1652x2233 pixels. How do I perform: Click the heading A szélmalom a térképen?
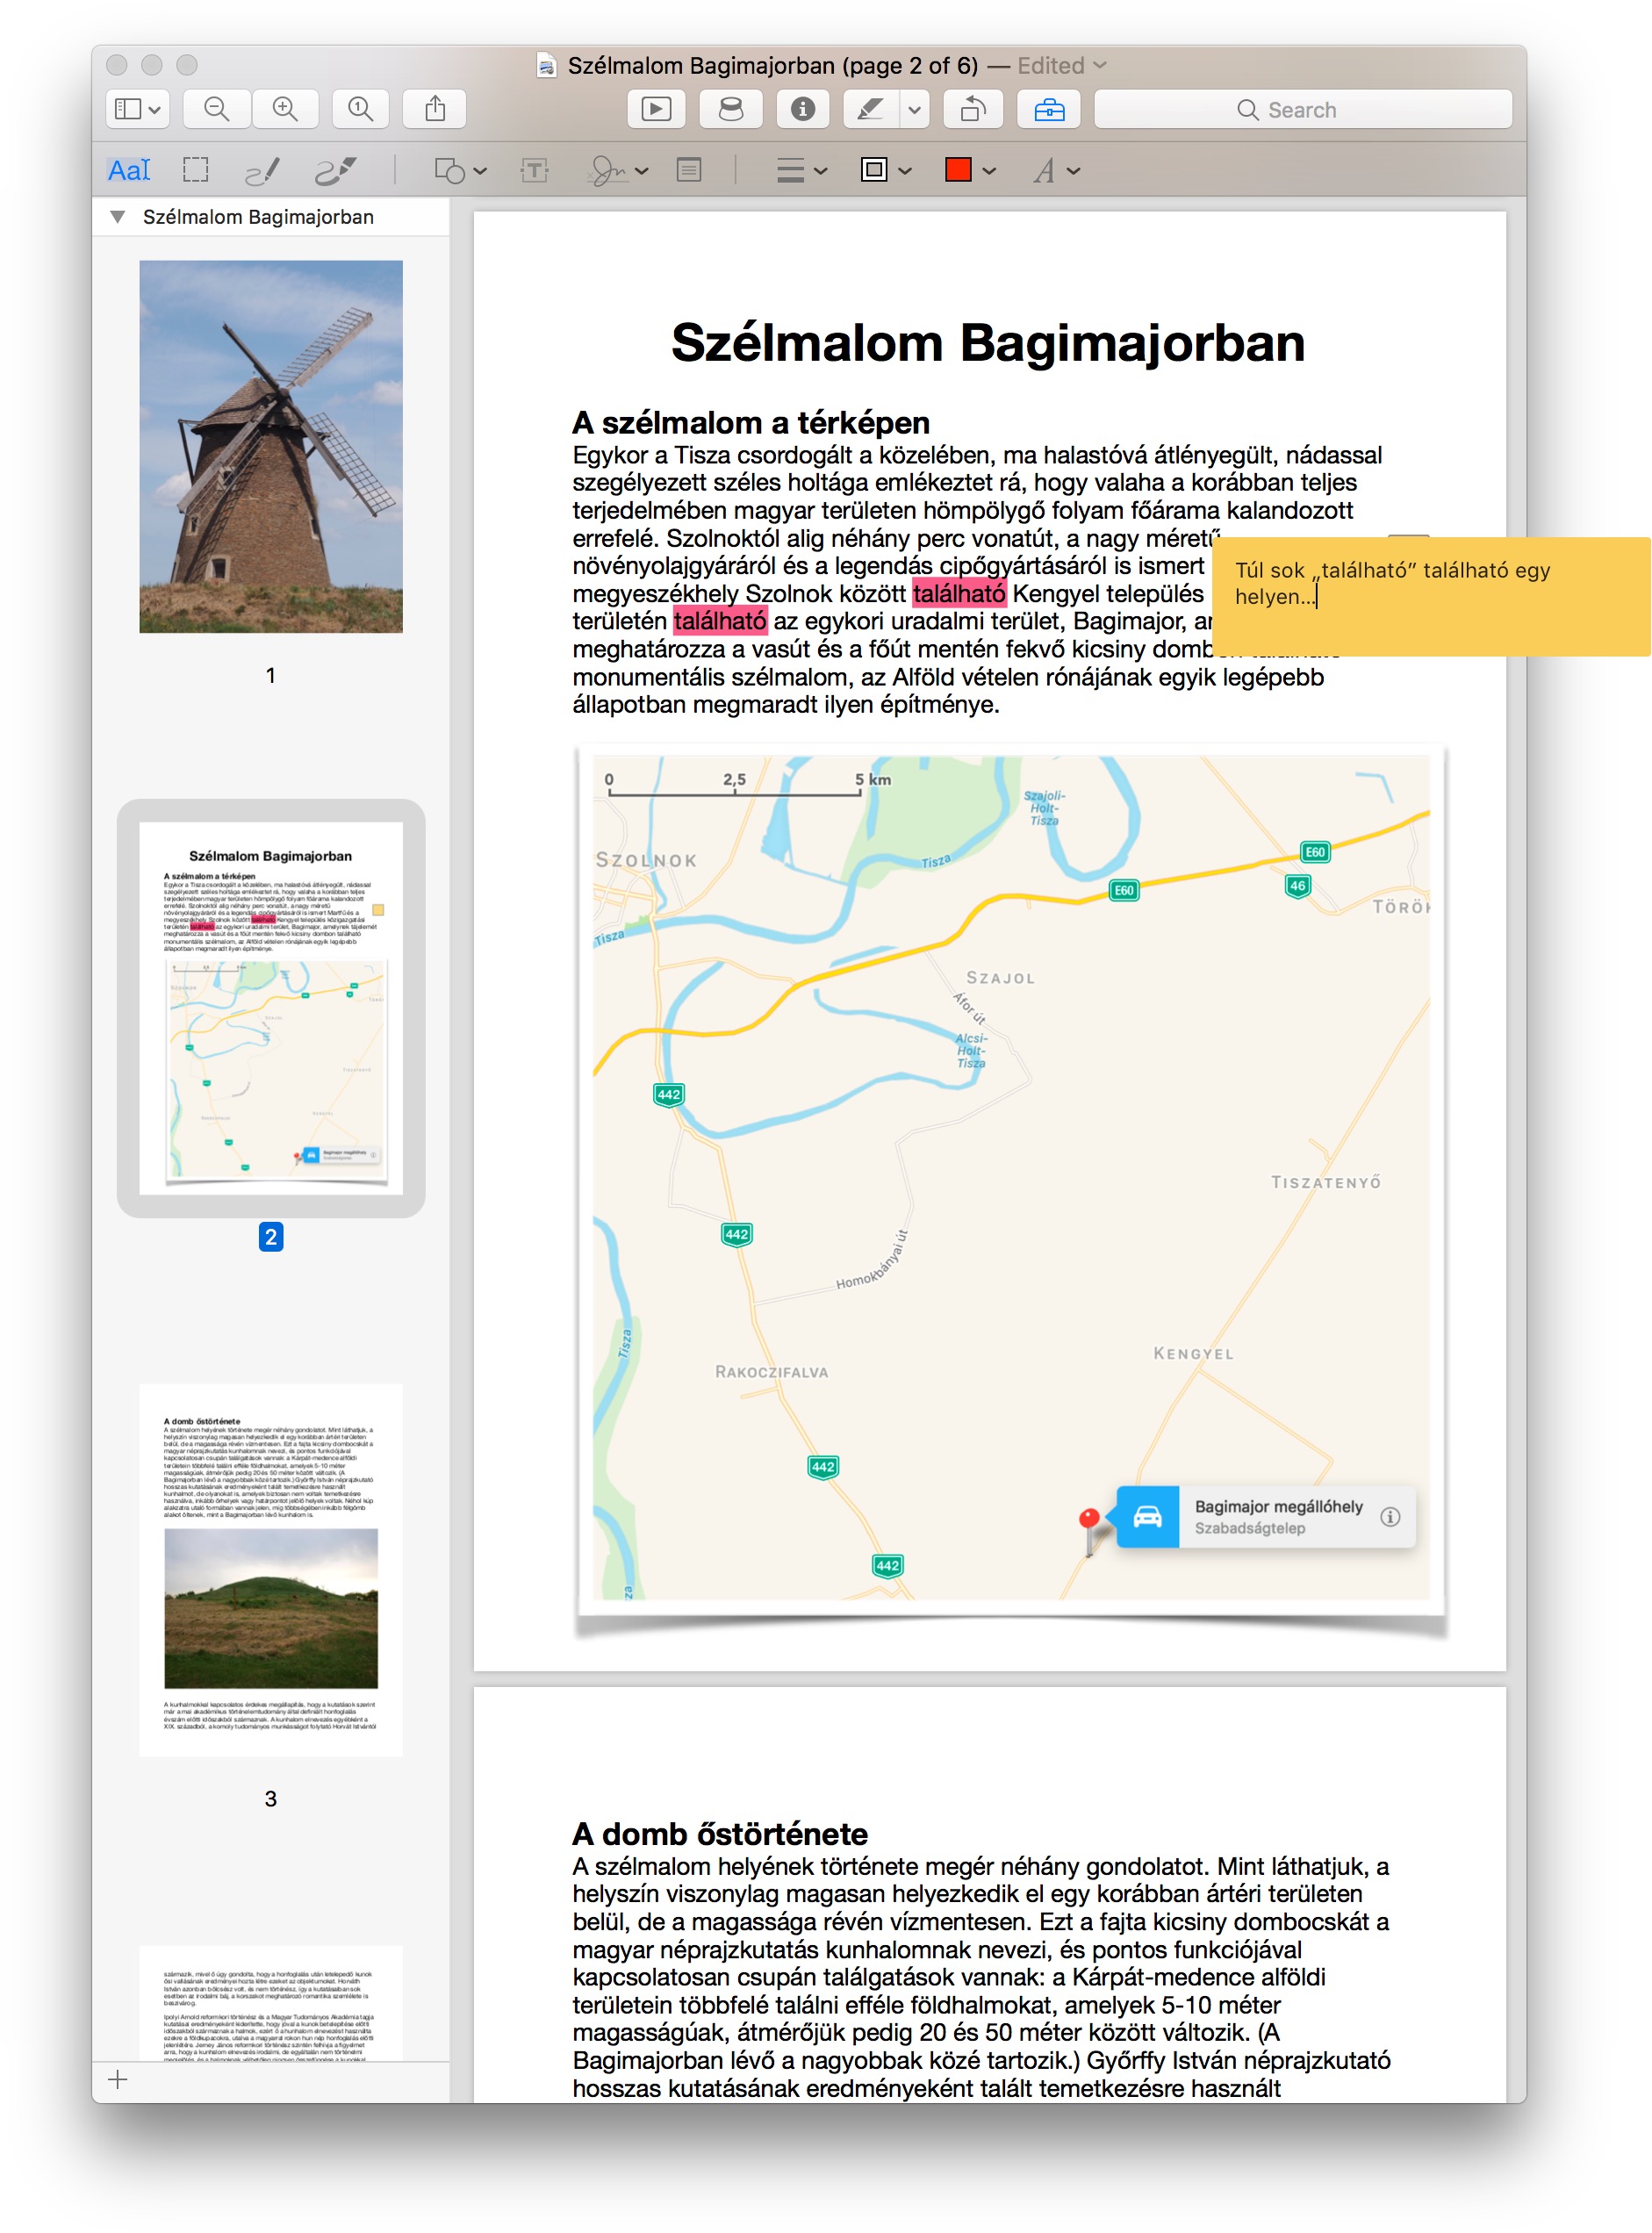751,422
